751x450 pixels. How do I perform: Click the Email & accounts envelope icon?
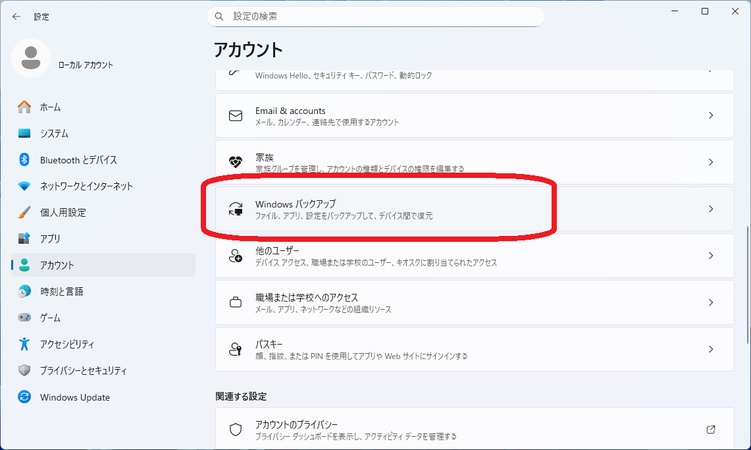point(235,115)
